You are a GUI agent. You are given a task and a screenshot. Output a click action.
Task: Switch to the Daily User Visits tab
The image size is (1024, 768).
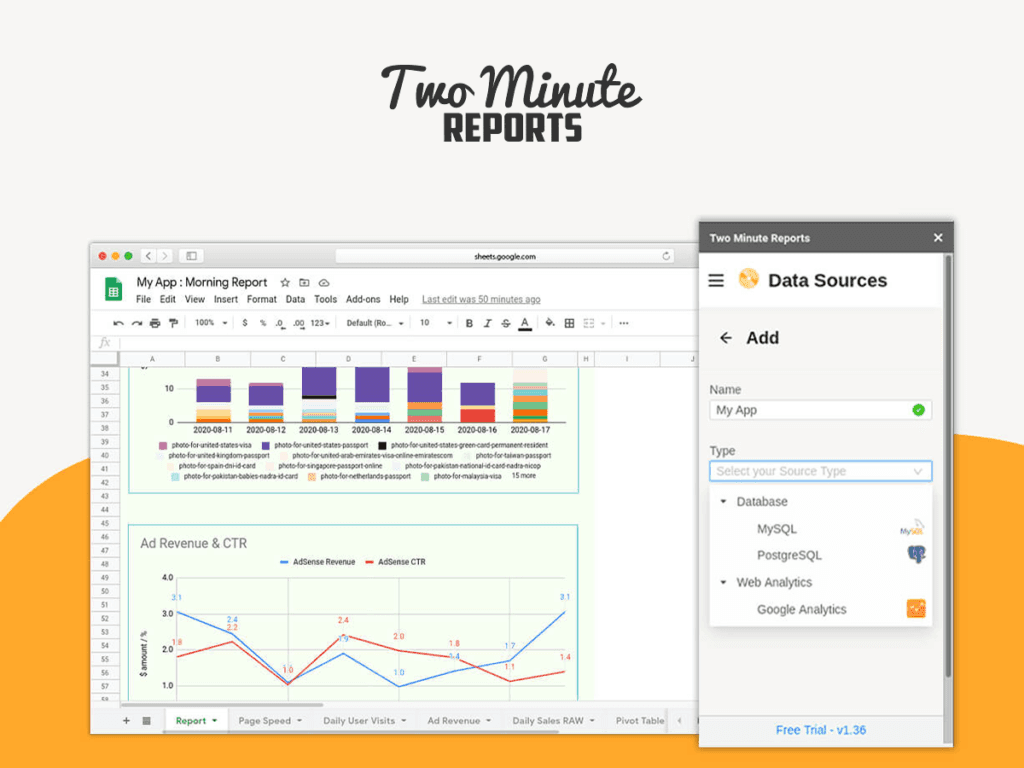359,721
